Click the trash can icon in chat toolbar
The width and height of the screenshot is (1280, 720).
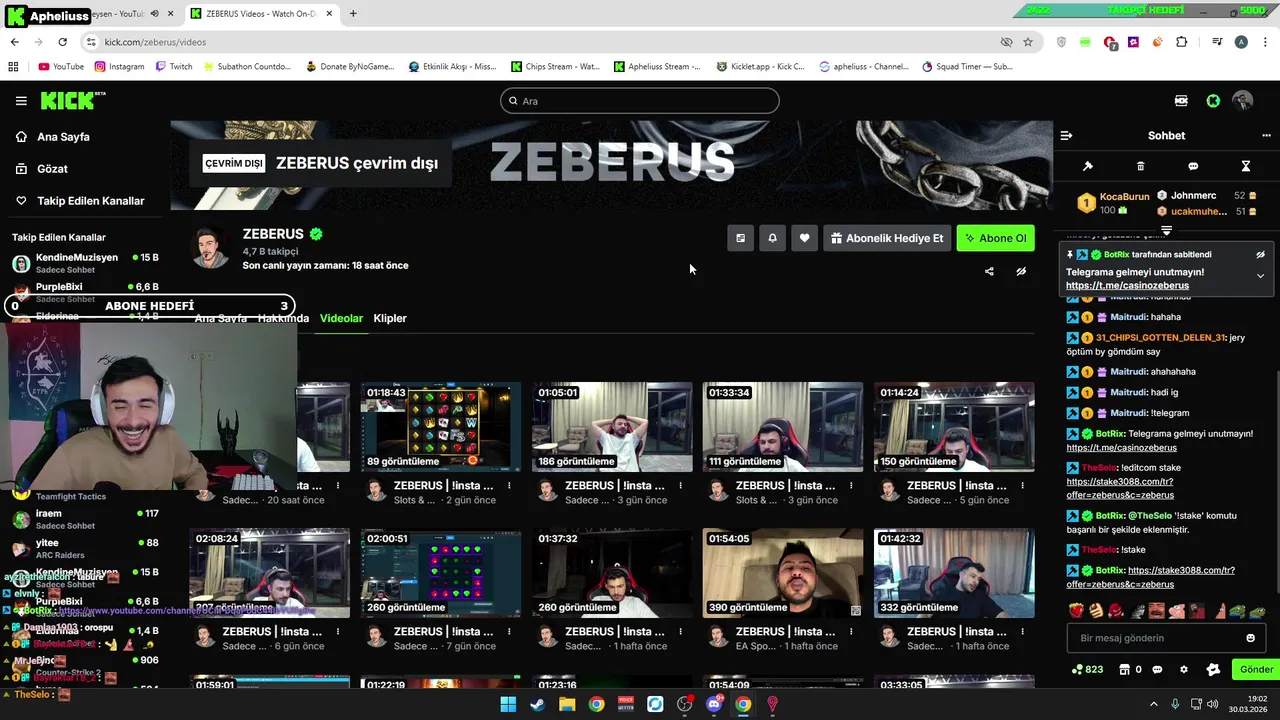[1140, 166]
